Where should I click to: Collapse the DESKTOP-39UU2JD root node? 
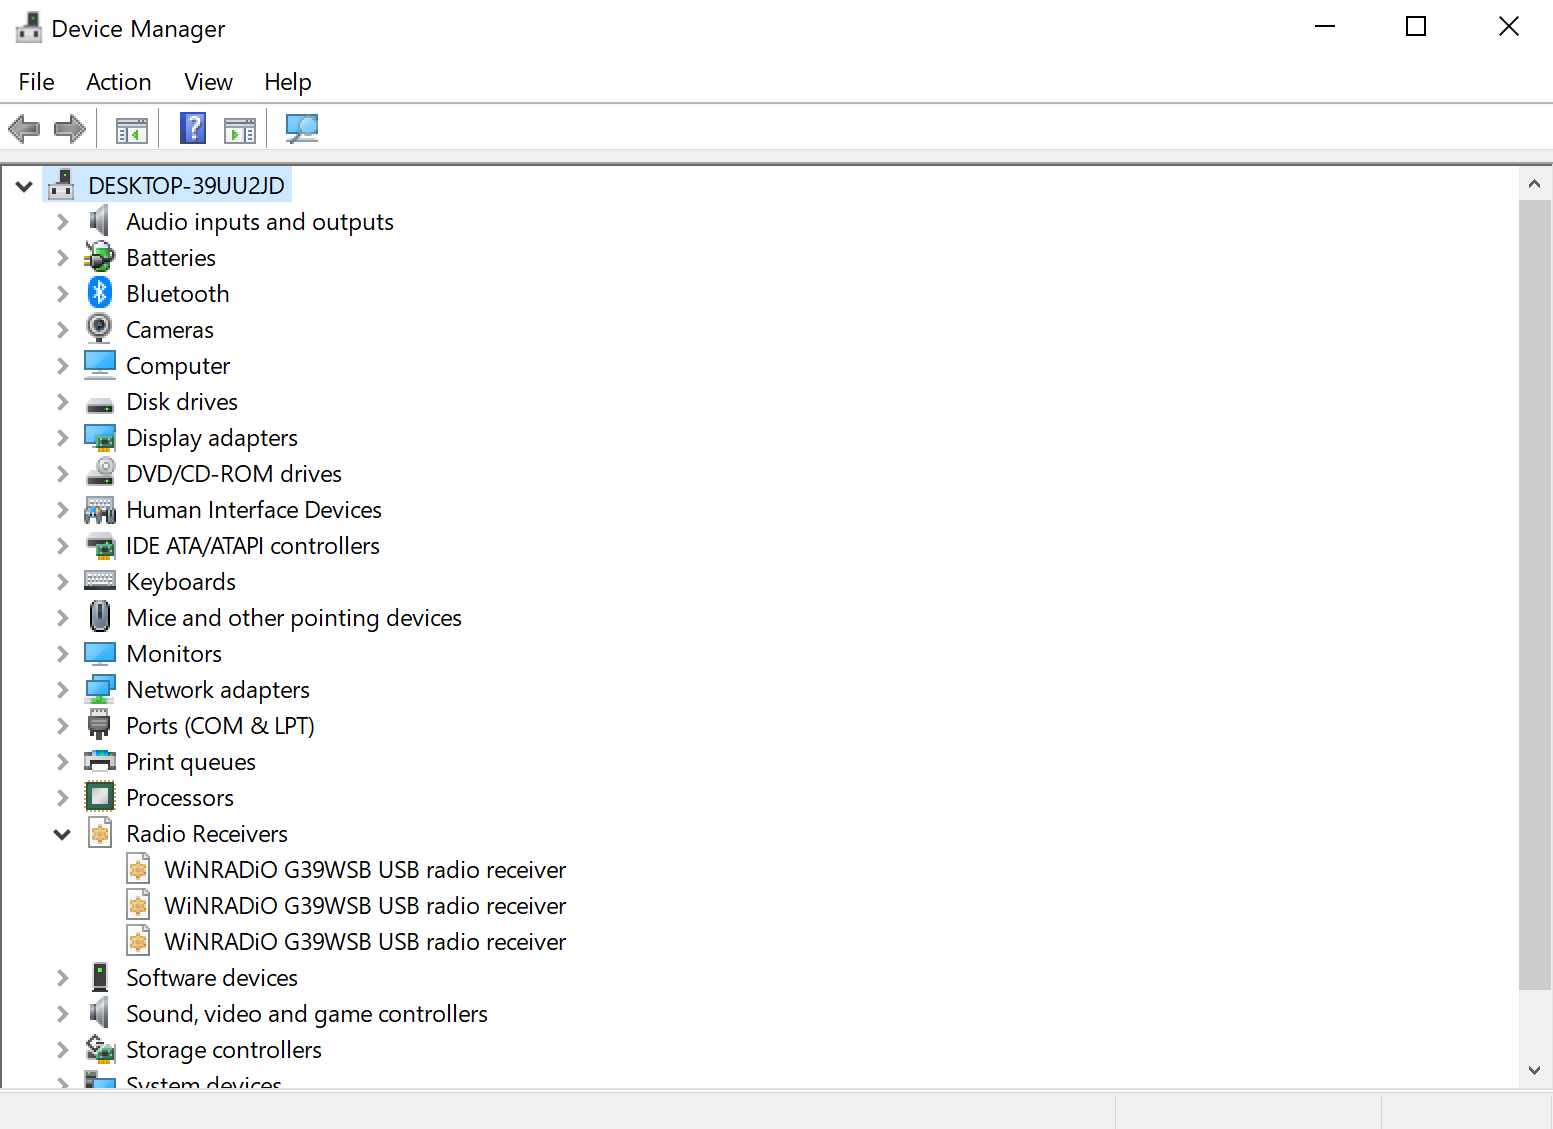click(24, 186)
